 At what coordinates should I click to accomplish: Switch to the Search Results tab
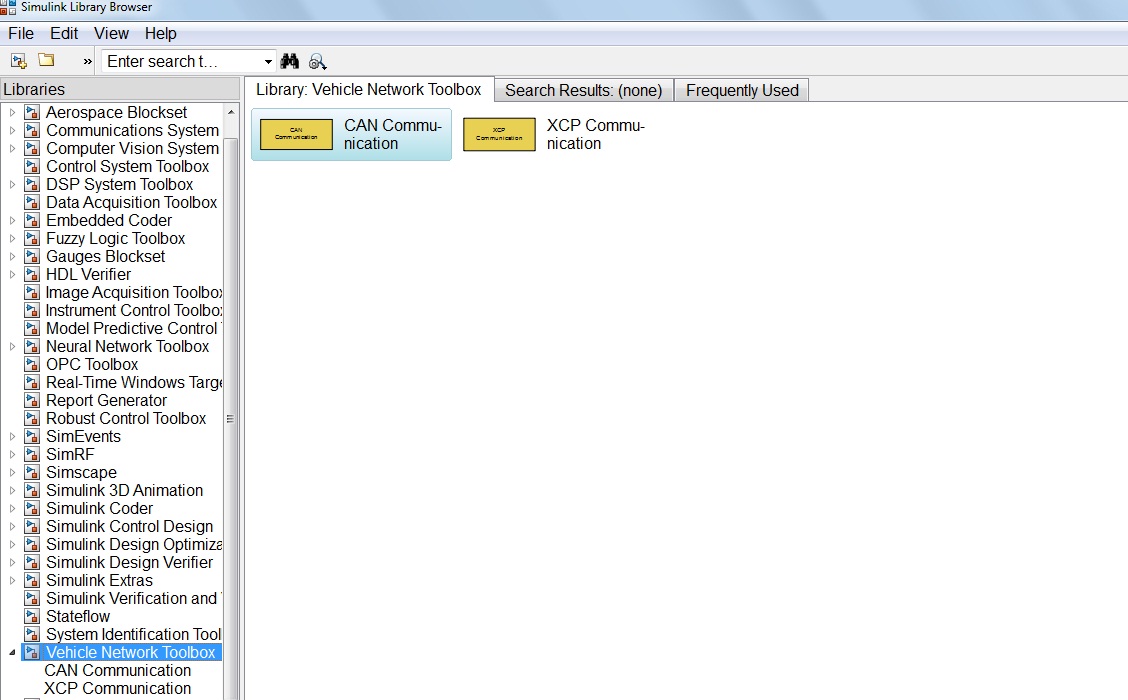[583, 90]
